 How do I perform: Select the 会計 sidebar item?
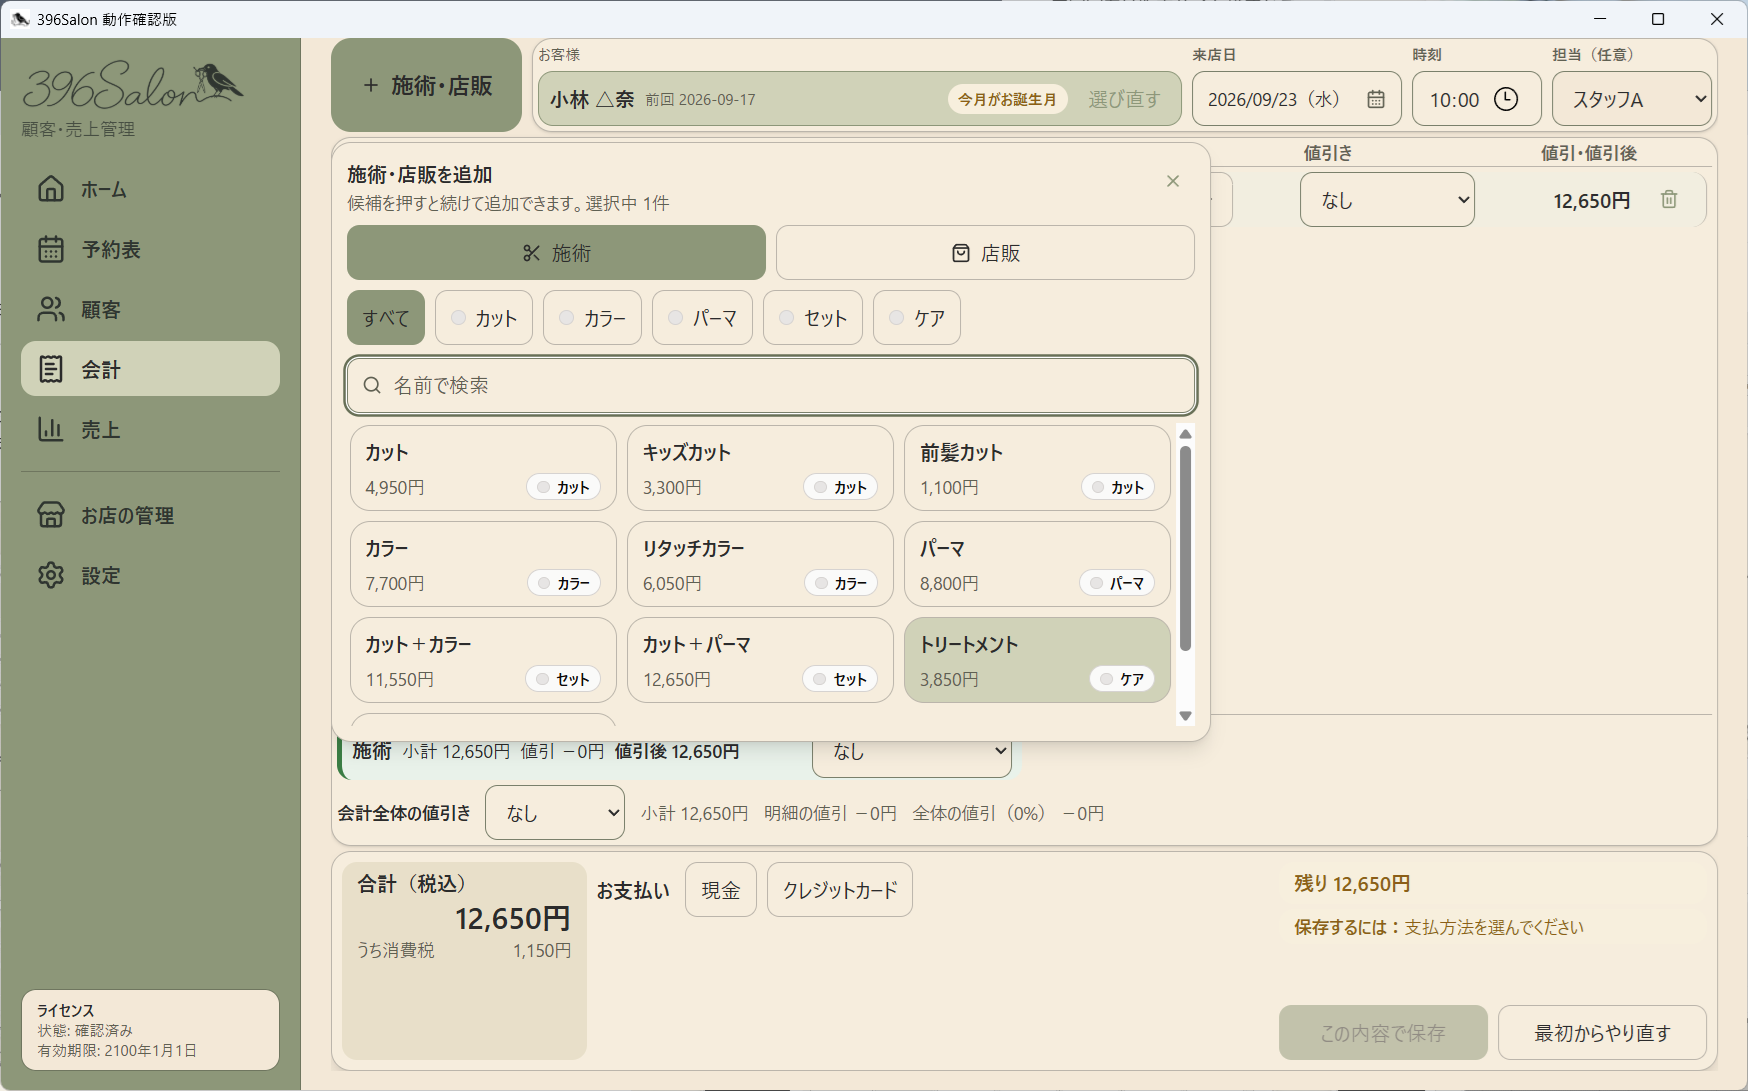click(150, 369)
